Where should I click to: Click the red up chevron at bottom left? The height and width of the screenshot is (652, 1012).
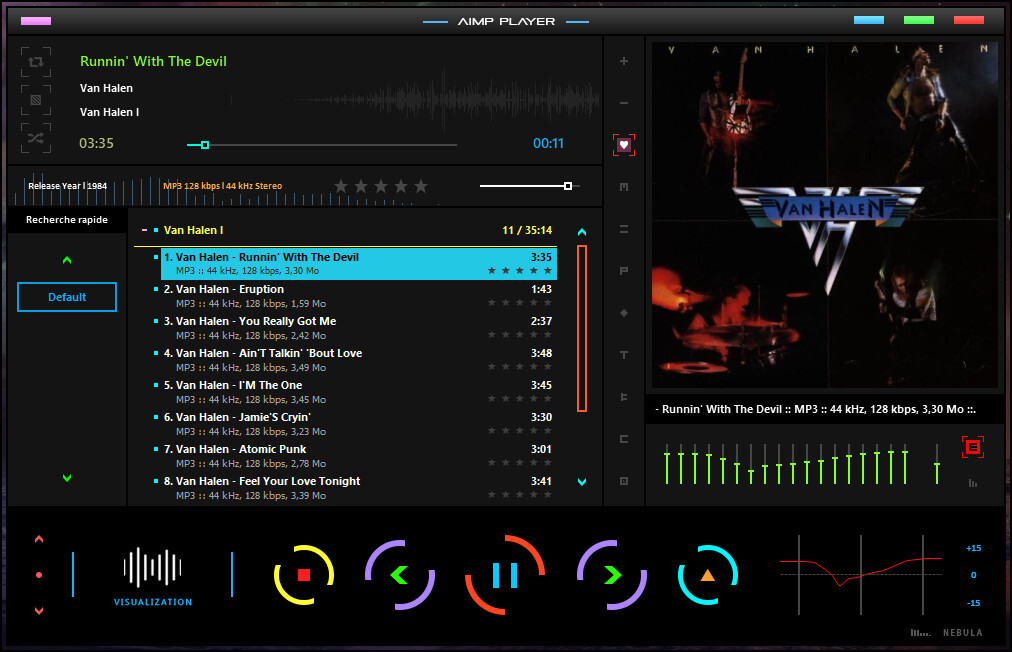point(39,539)
